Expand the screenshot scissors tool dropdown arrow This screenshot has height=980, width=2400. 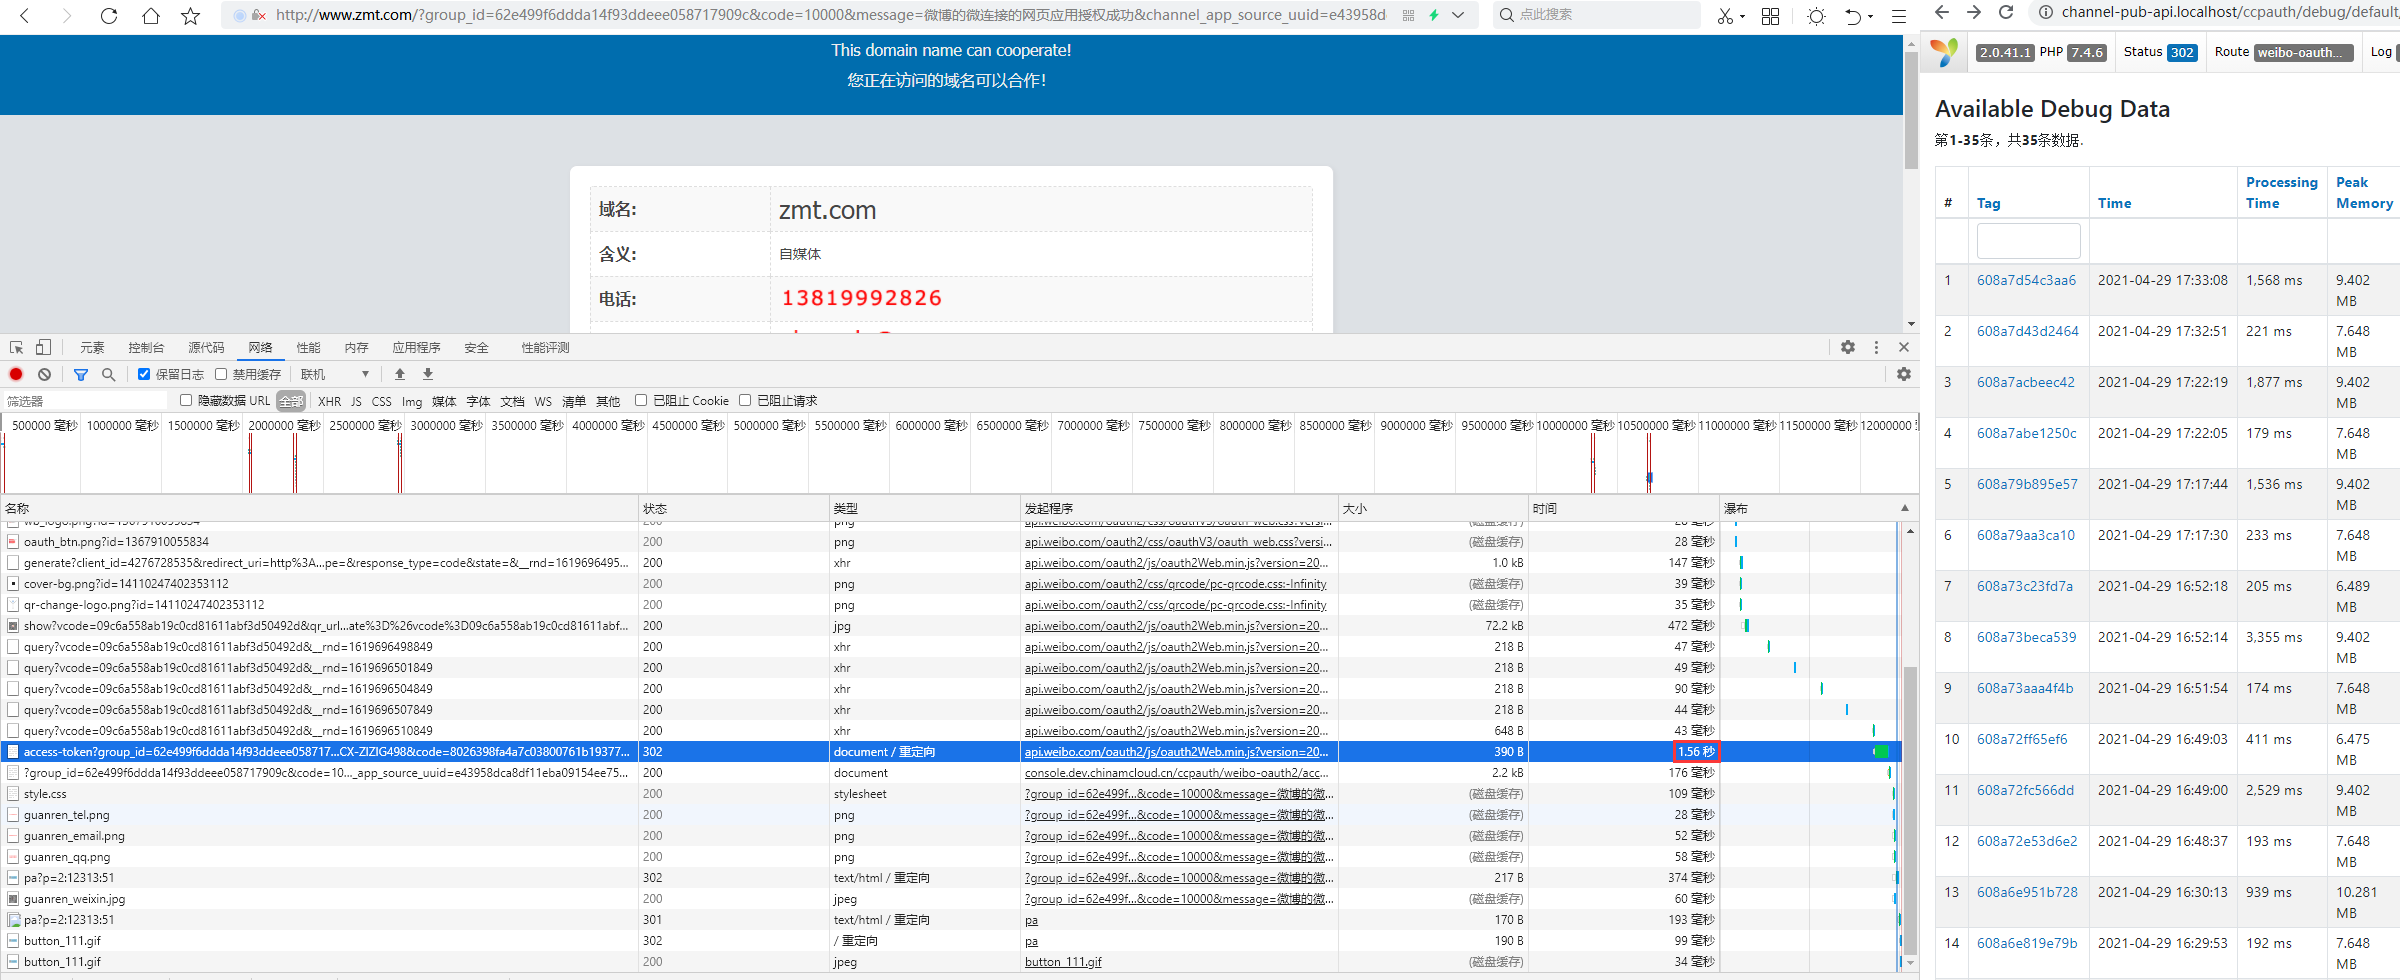pos(1742,16)
